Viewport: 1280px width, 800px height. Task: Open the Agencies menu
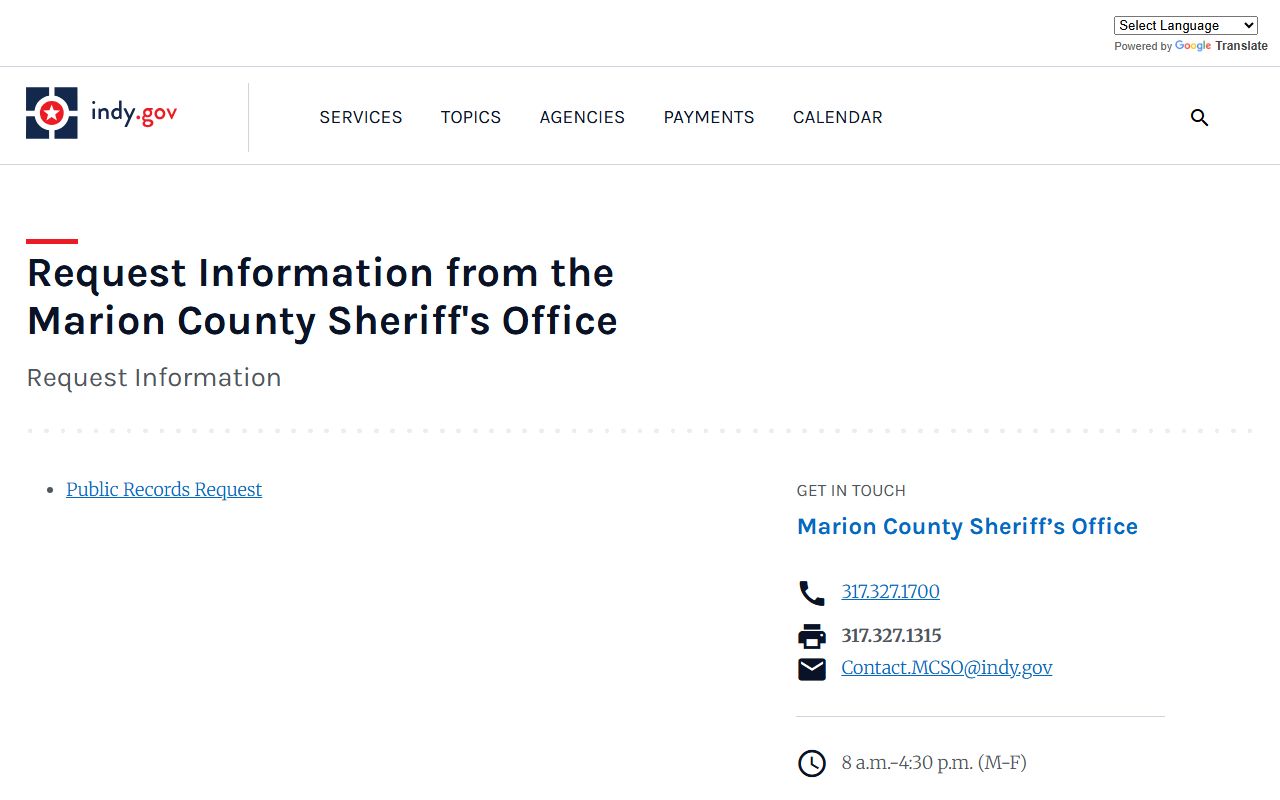point(582,117)
